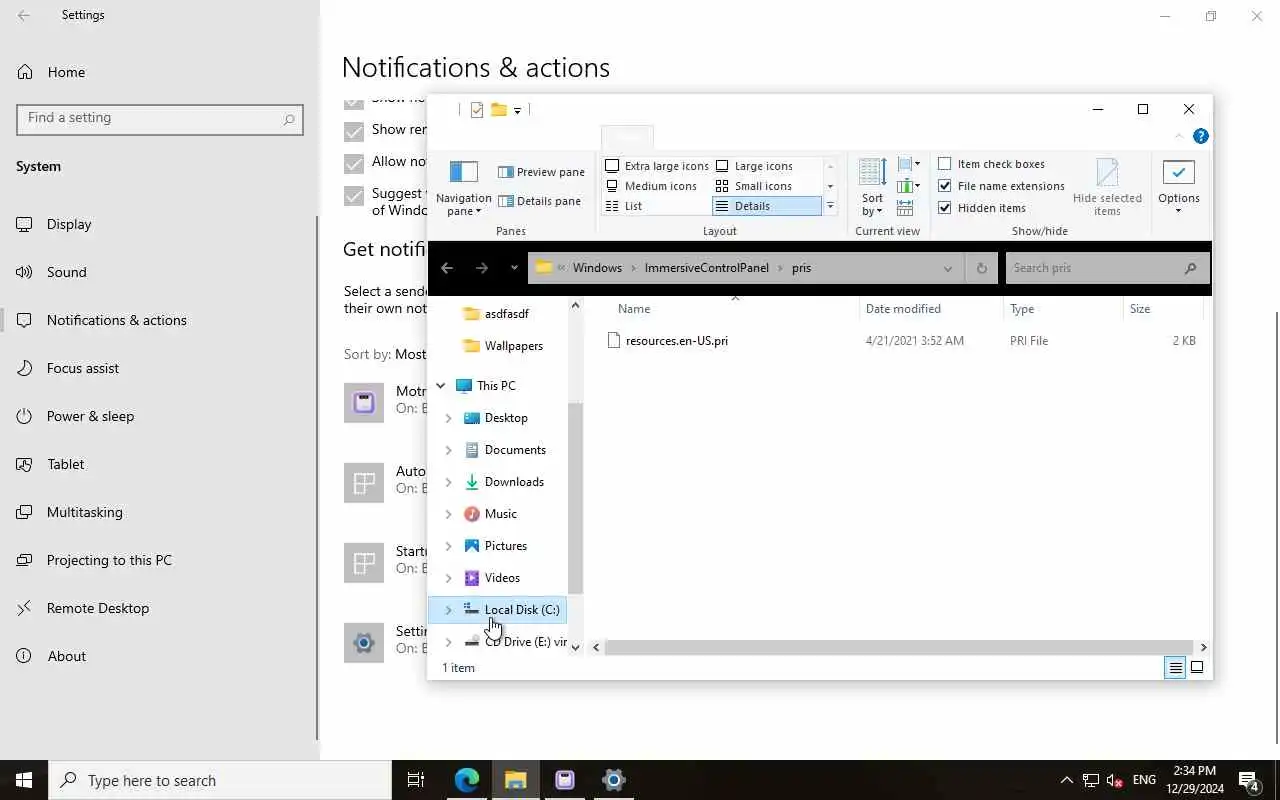Click the Properties icon in the quick access toolbar
This screenshot has width=1280, height=800.
click(477, 110)
